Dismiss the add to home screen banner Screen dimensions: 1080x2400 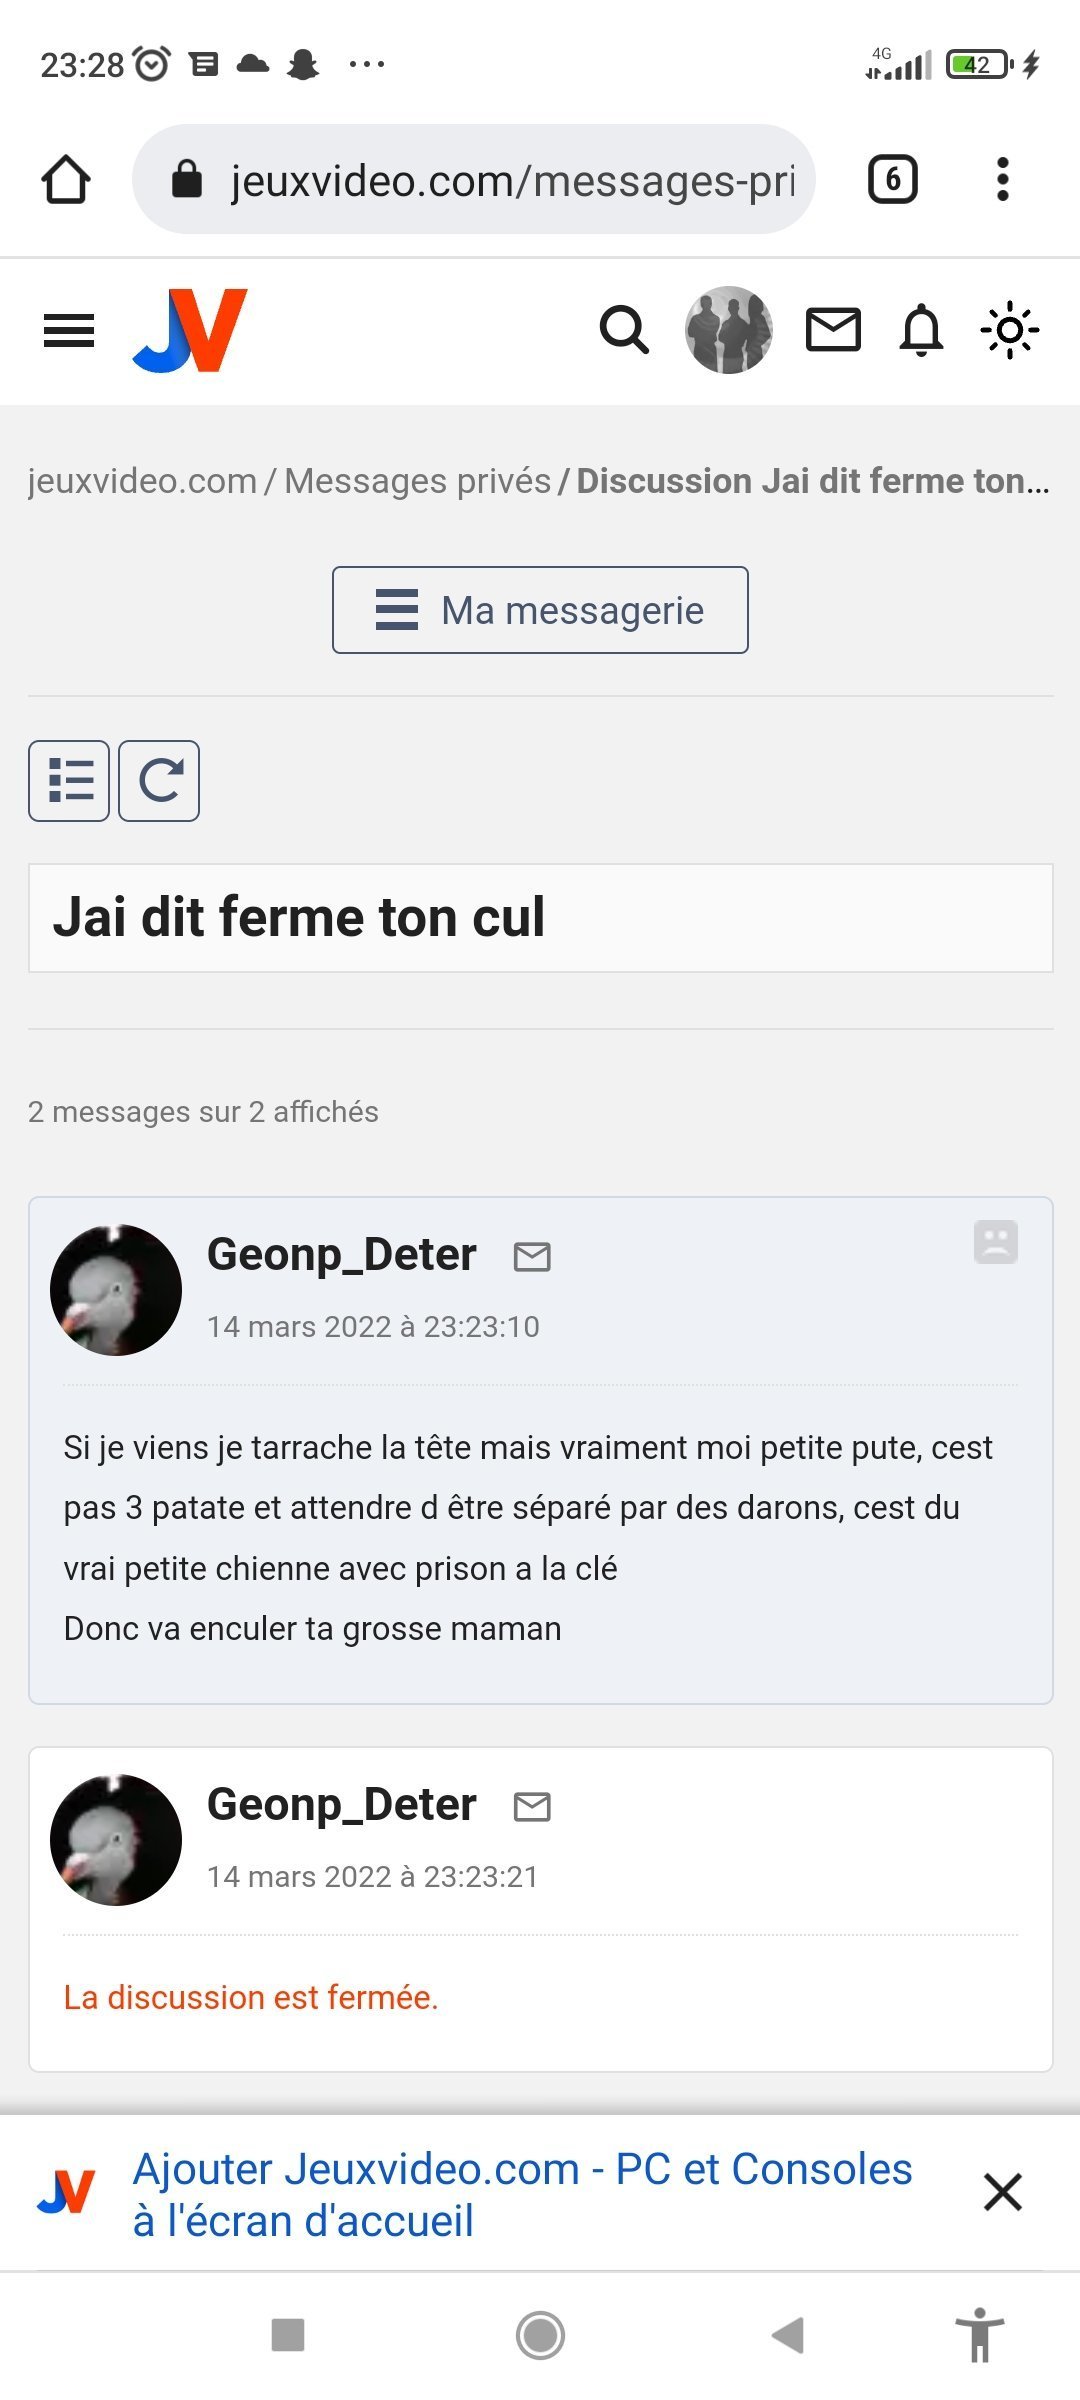pos(1002,2191)
